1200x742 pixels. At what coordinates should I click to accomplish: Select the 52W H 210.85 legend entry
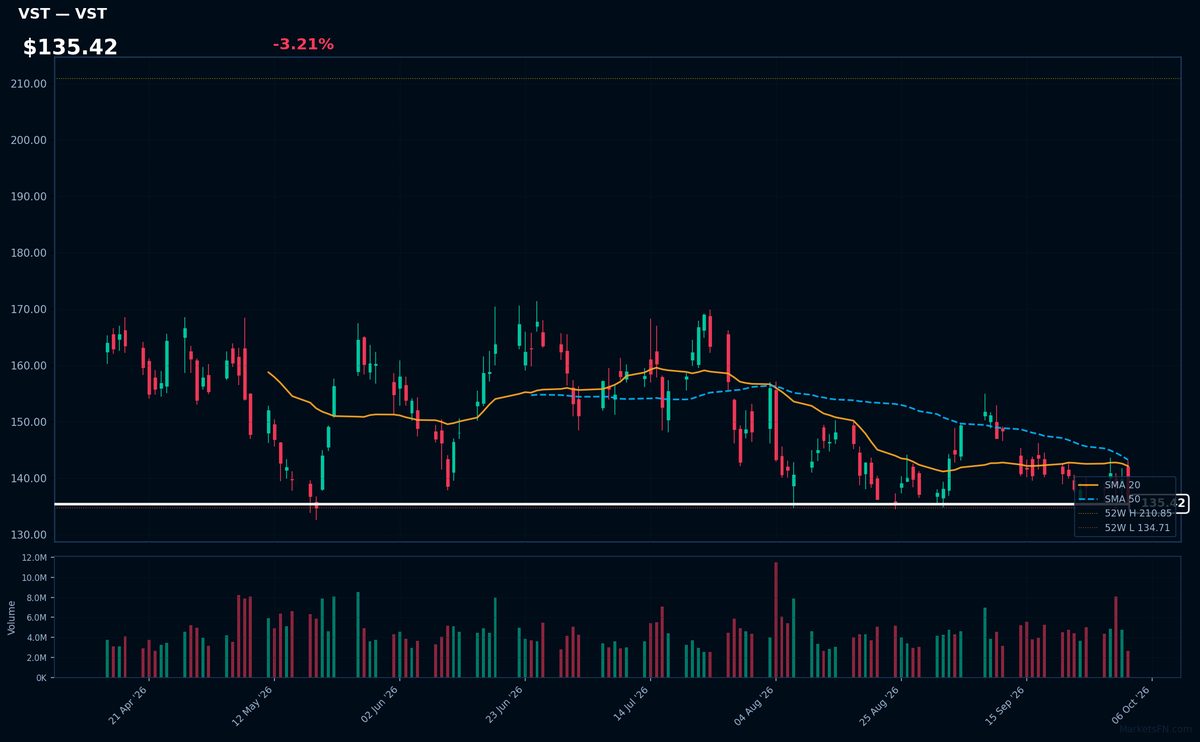tap(1125, 513)
